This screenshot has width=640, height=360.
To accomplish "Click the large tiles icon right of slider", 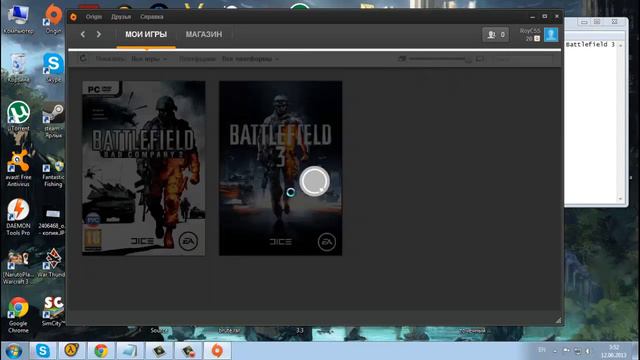I will pyautogui.click(x=480, y=59).
